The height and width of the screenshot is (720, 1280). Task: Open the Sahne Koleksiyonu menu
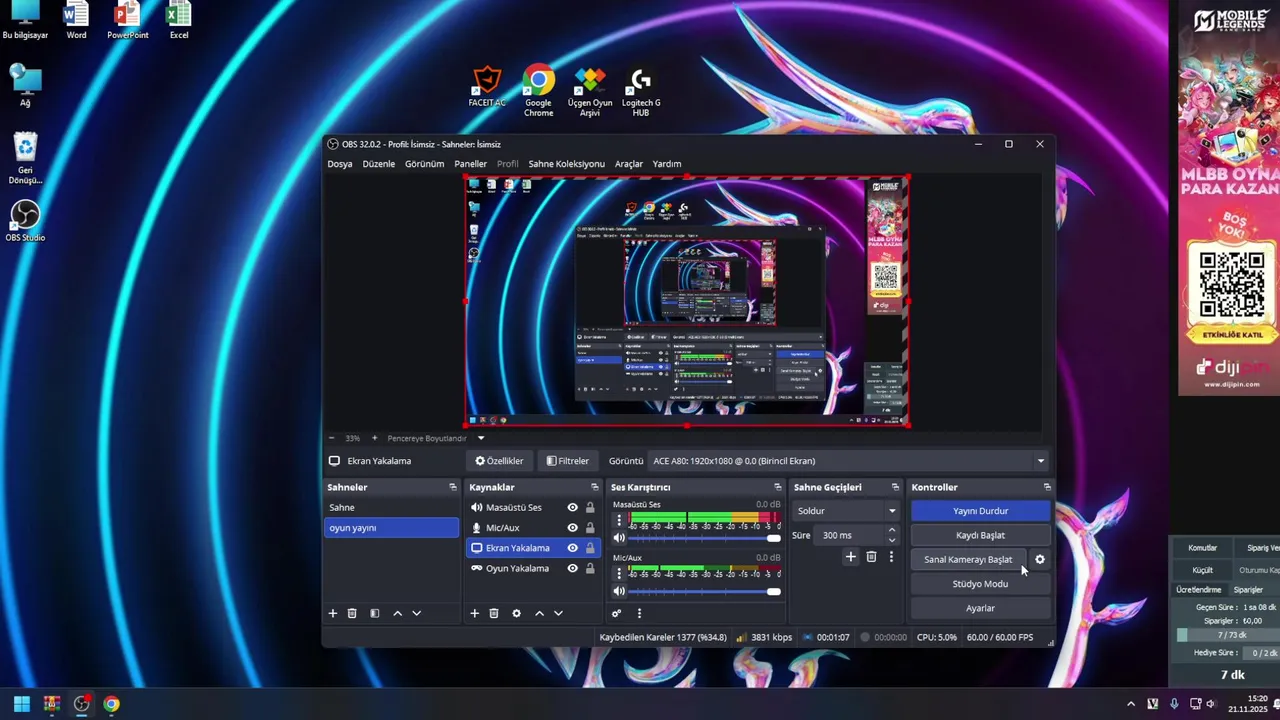tap(567, 164)
